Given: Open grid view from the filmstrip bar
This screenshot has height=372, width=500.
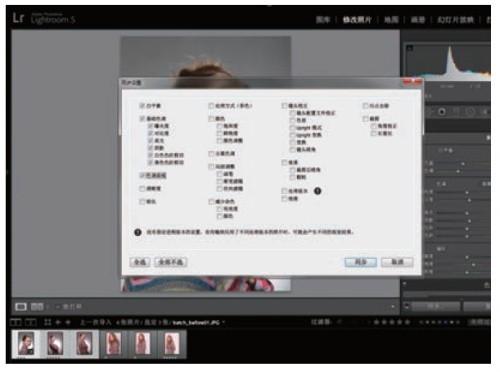Looking at the screenshot, I should [x=48, y=322].
